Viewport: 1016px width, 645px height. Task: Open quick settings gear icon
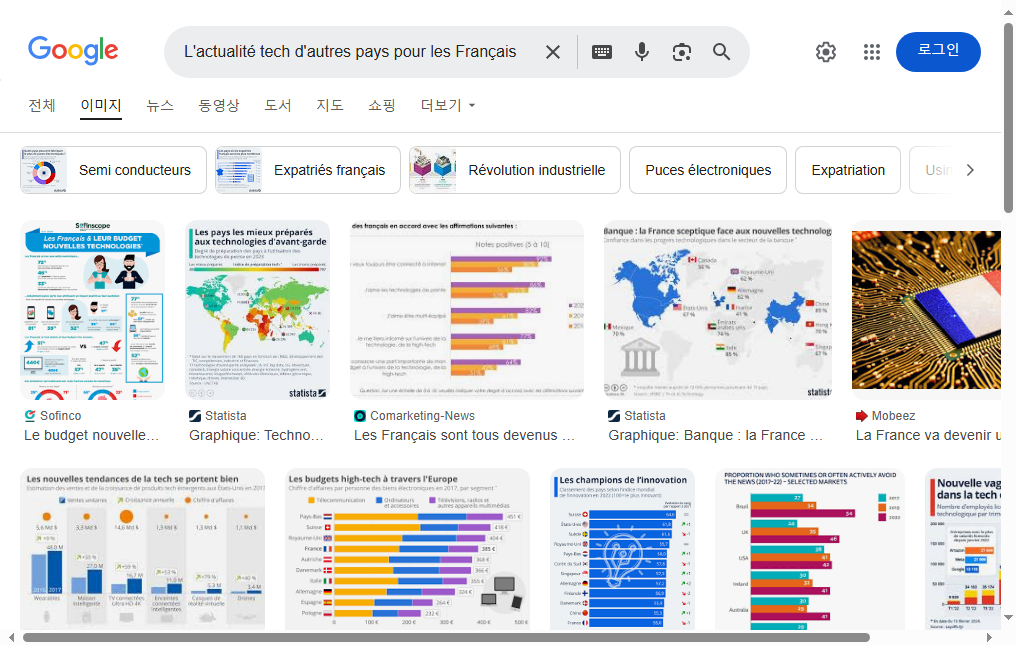click(x=826, y=52)
